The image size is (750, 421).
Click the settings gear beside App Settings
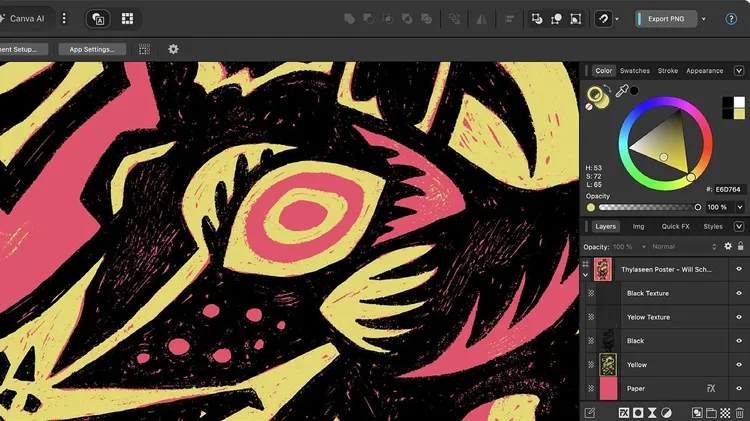click(173, 49)
